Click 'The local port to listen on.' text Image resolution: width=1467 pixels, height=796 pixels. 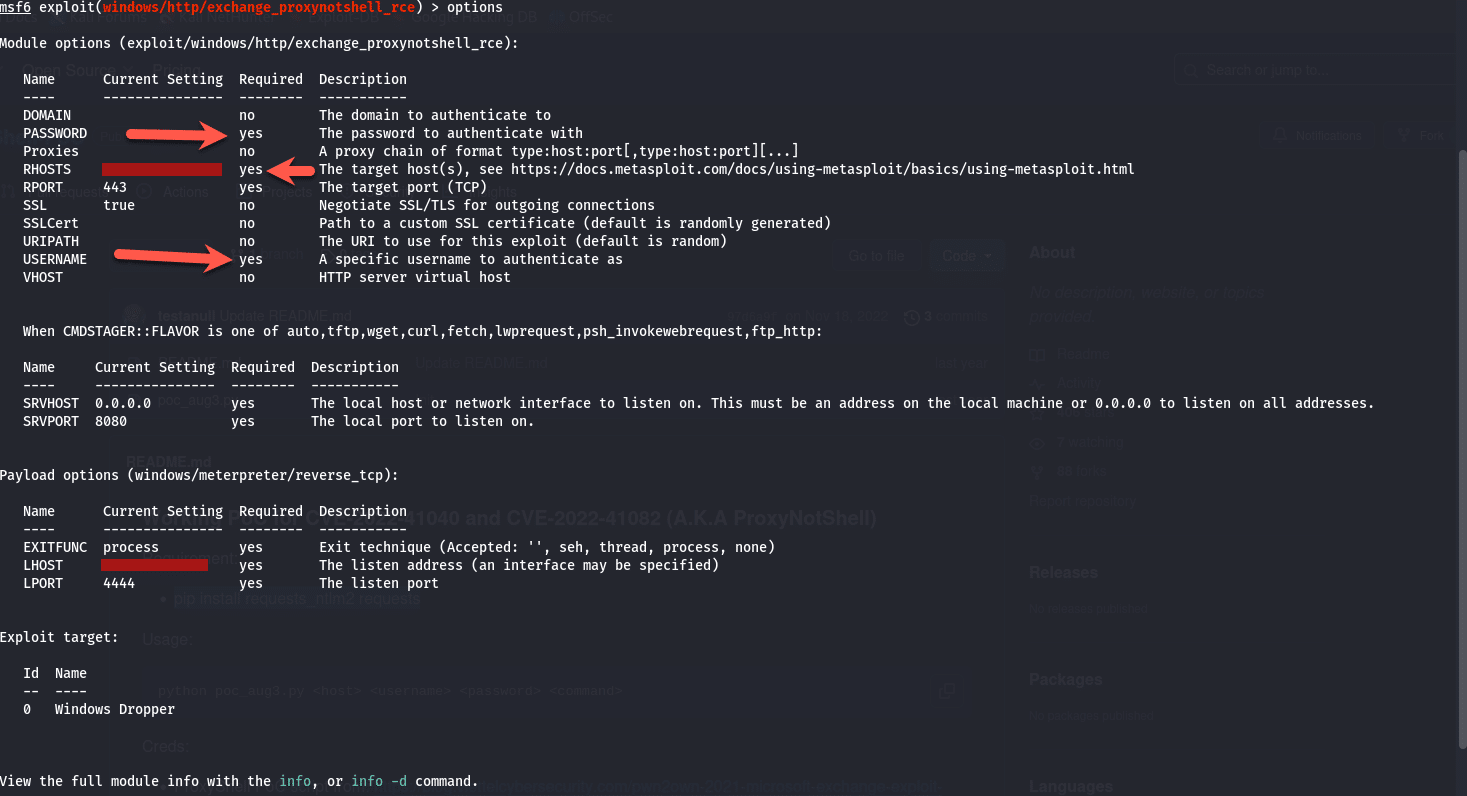tap(423, 422)
